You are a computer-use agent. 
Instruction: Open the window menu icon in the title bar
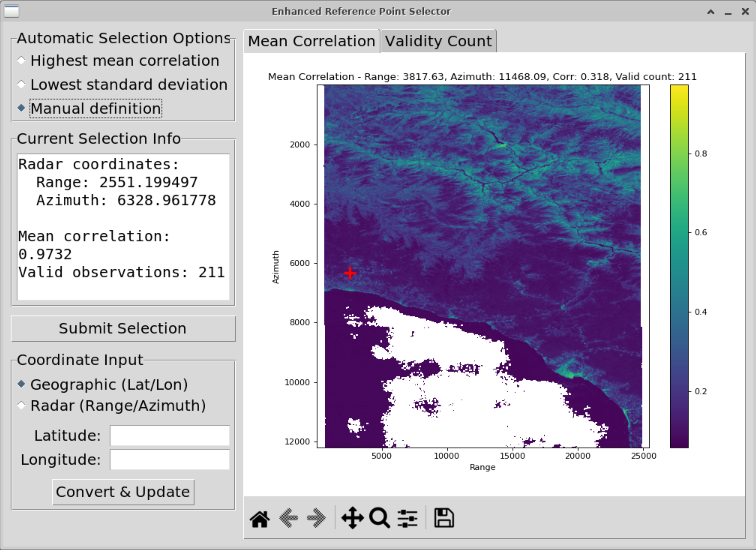[11, 11]
